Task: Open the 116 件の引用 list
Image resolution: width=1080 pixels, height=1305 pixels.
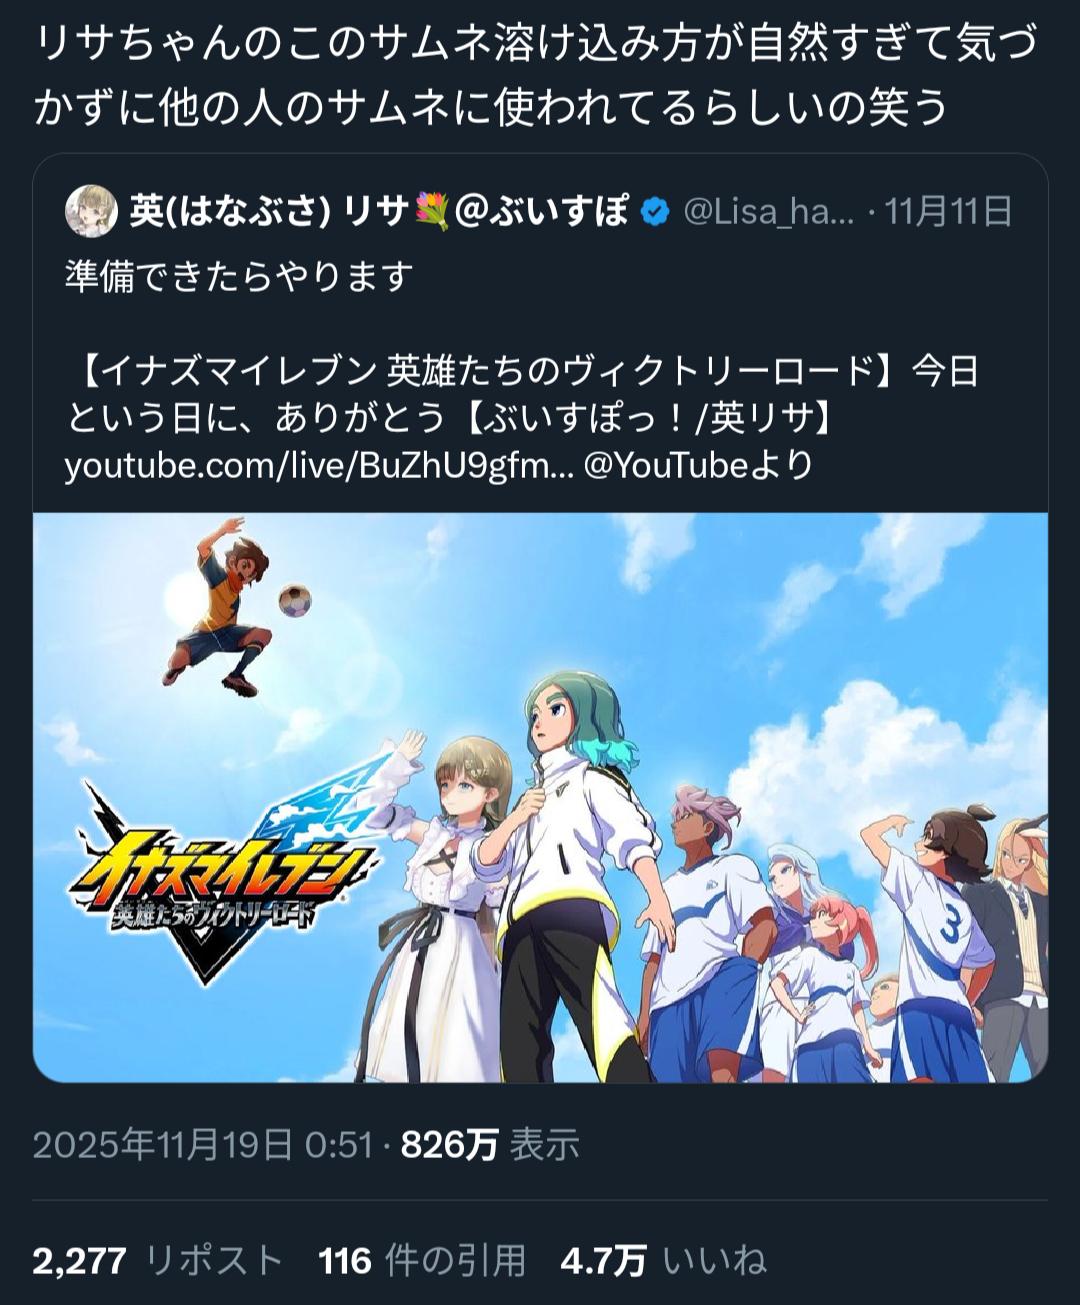Action: (422, 1260)
